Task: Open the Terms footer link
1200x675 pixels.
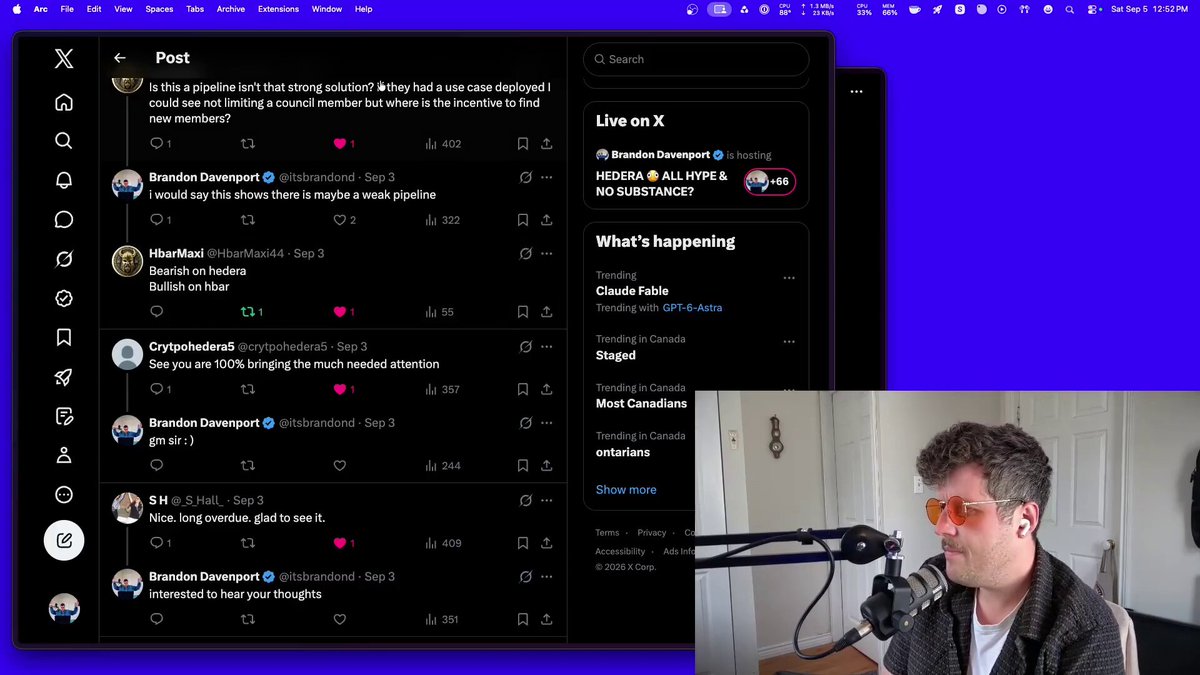Action: click(607, 533)
